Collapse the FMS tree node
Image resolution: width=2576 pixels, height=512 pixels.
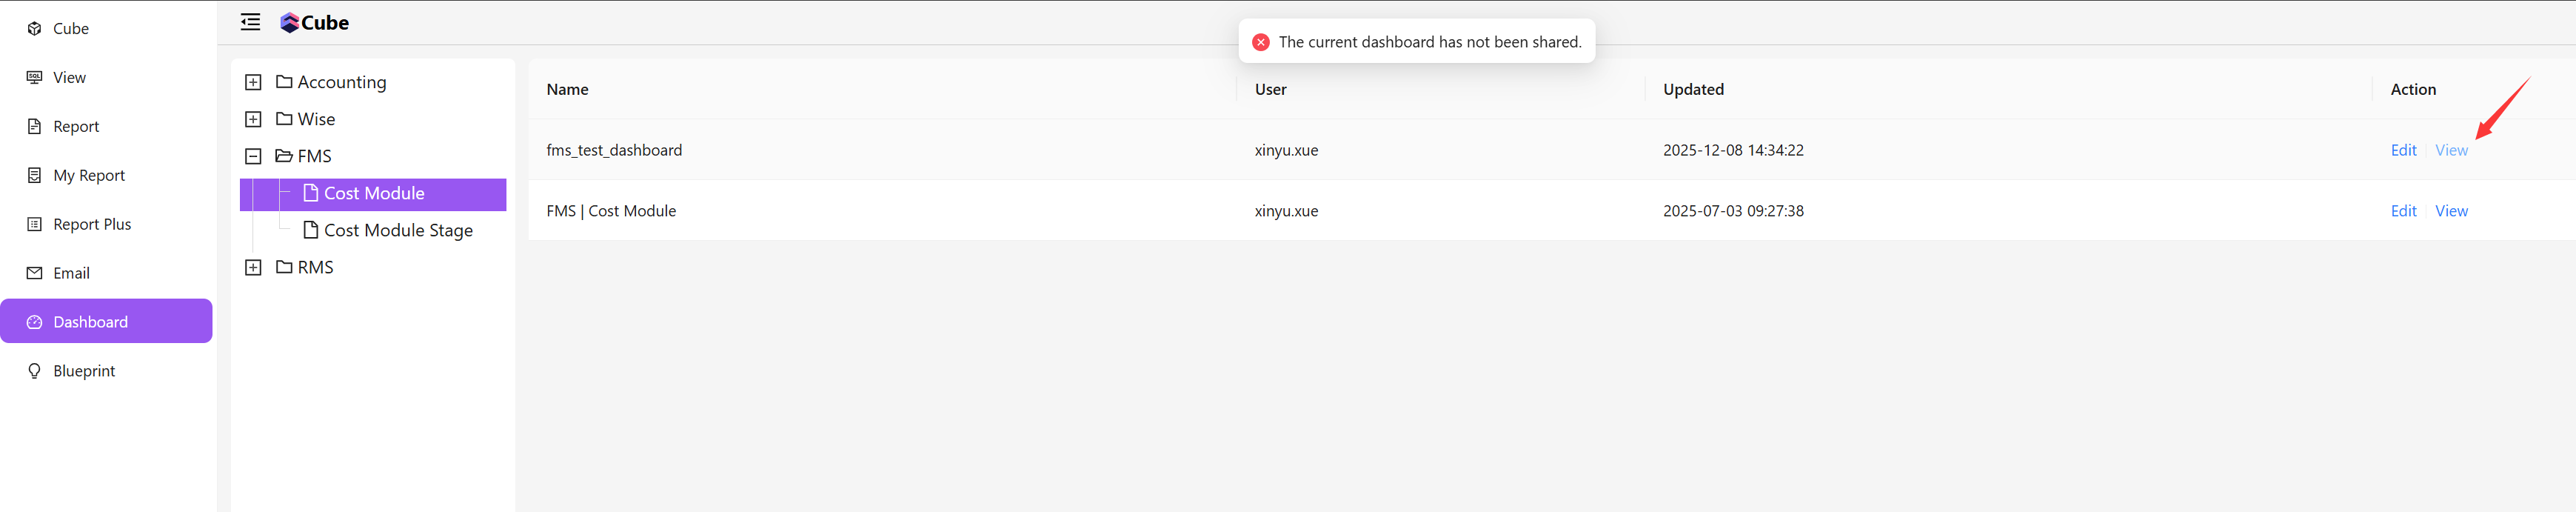[x=254, y=156]
